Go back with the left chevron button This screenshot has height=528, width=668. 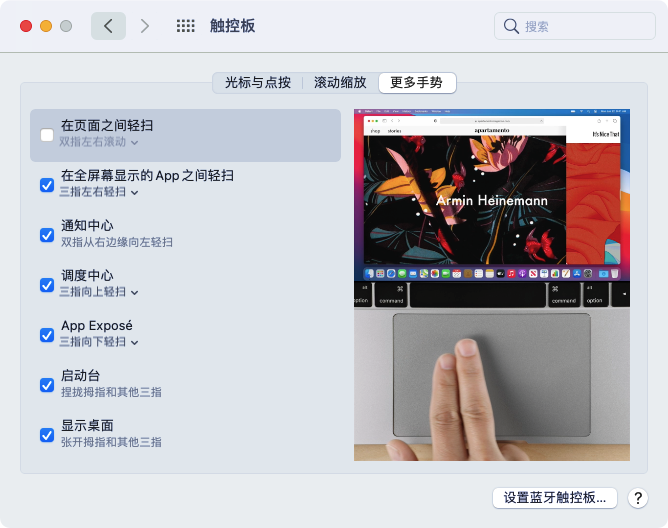108,26
